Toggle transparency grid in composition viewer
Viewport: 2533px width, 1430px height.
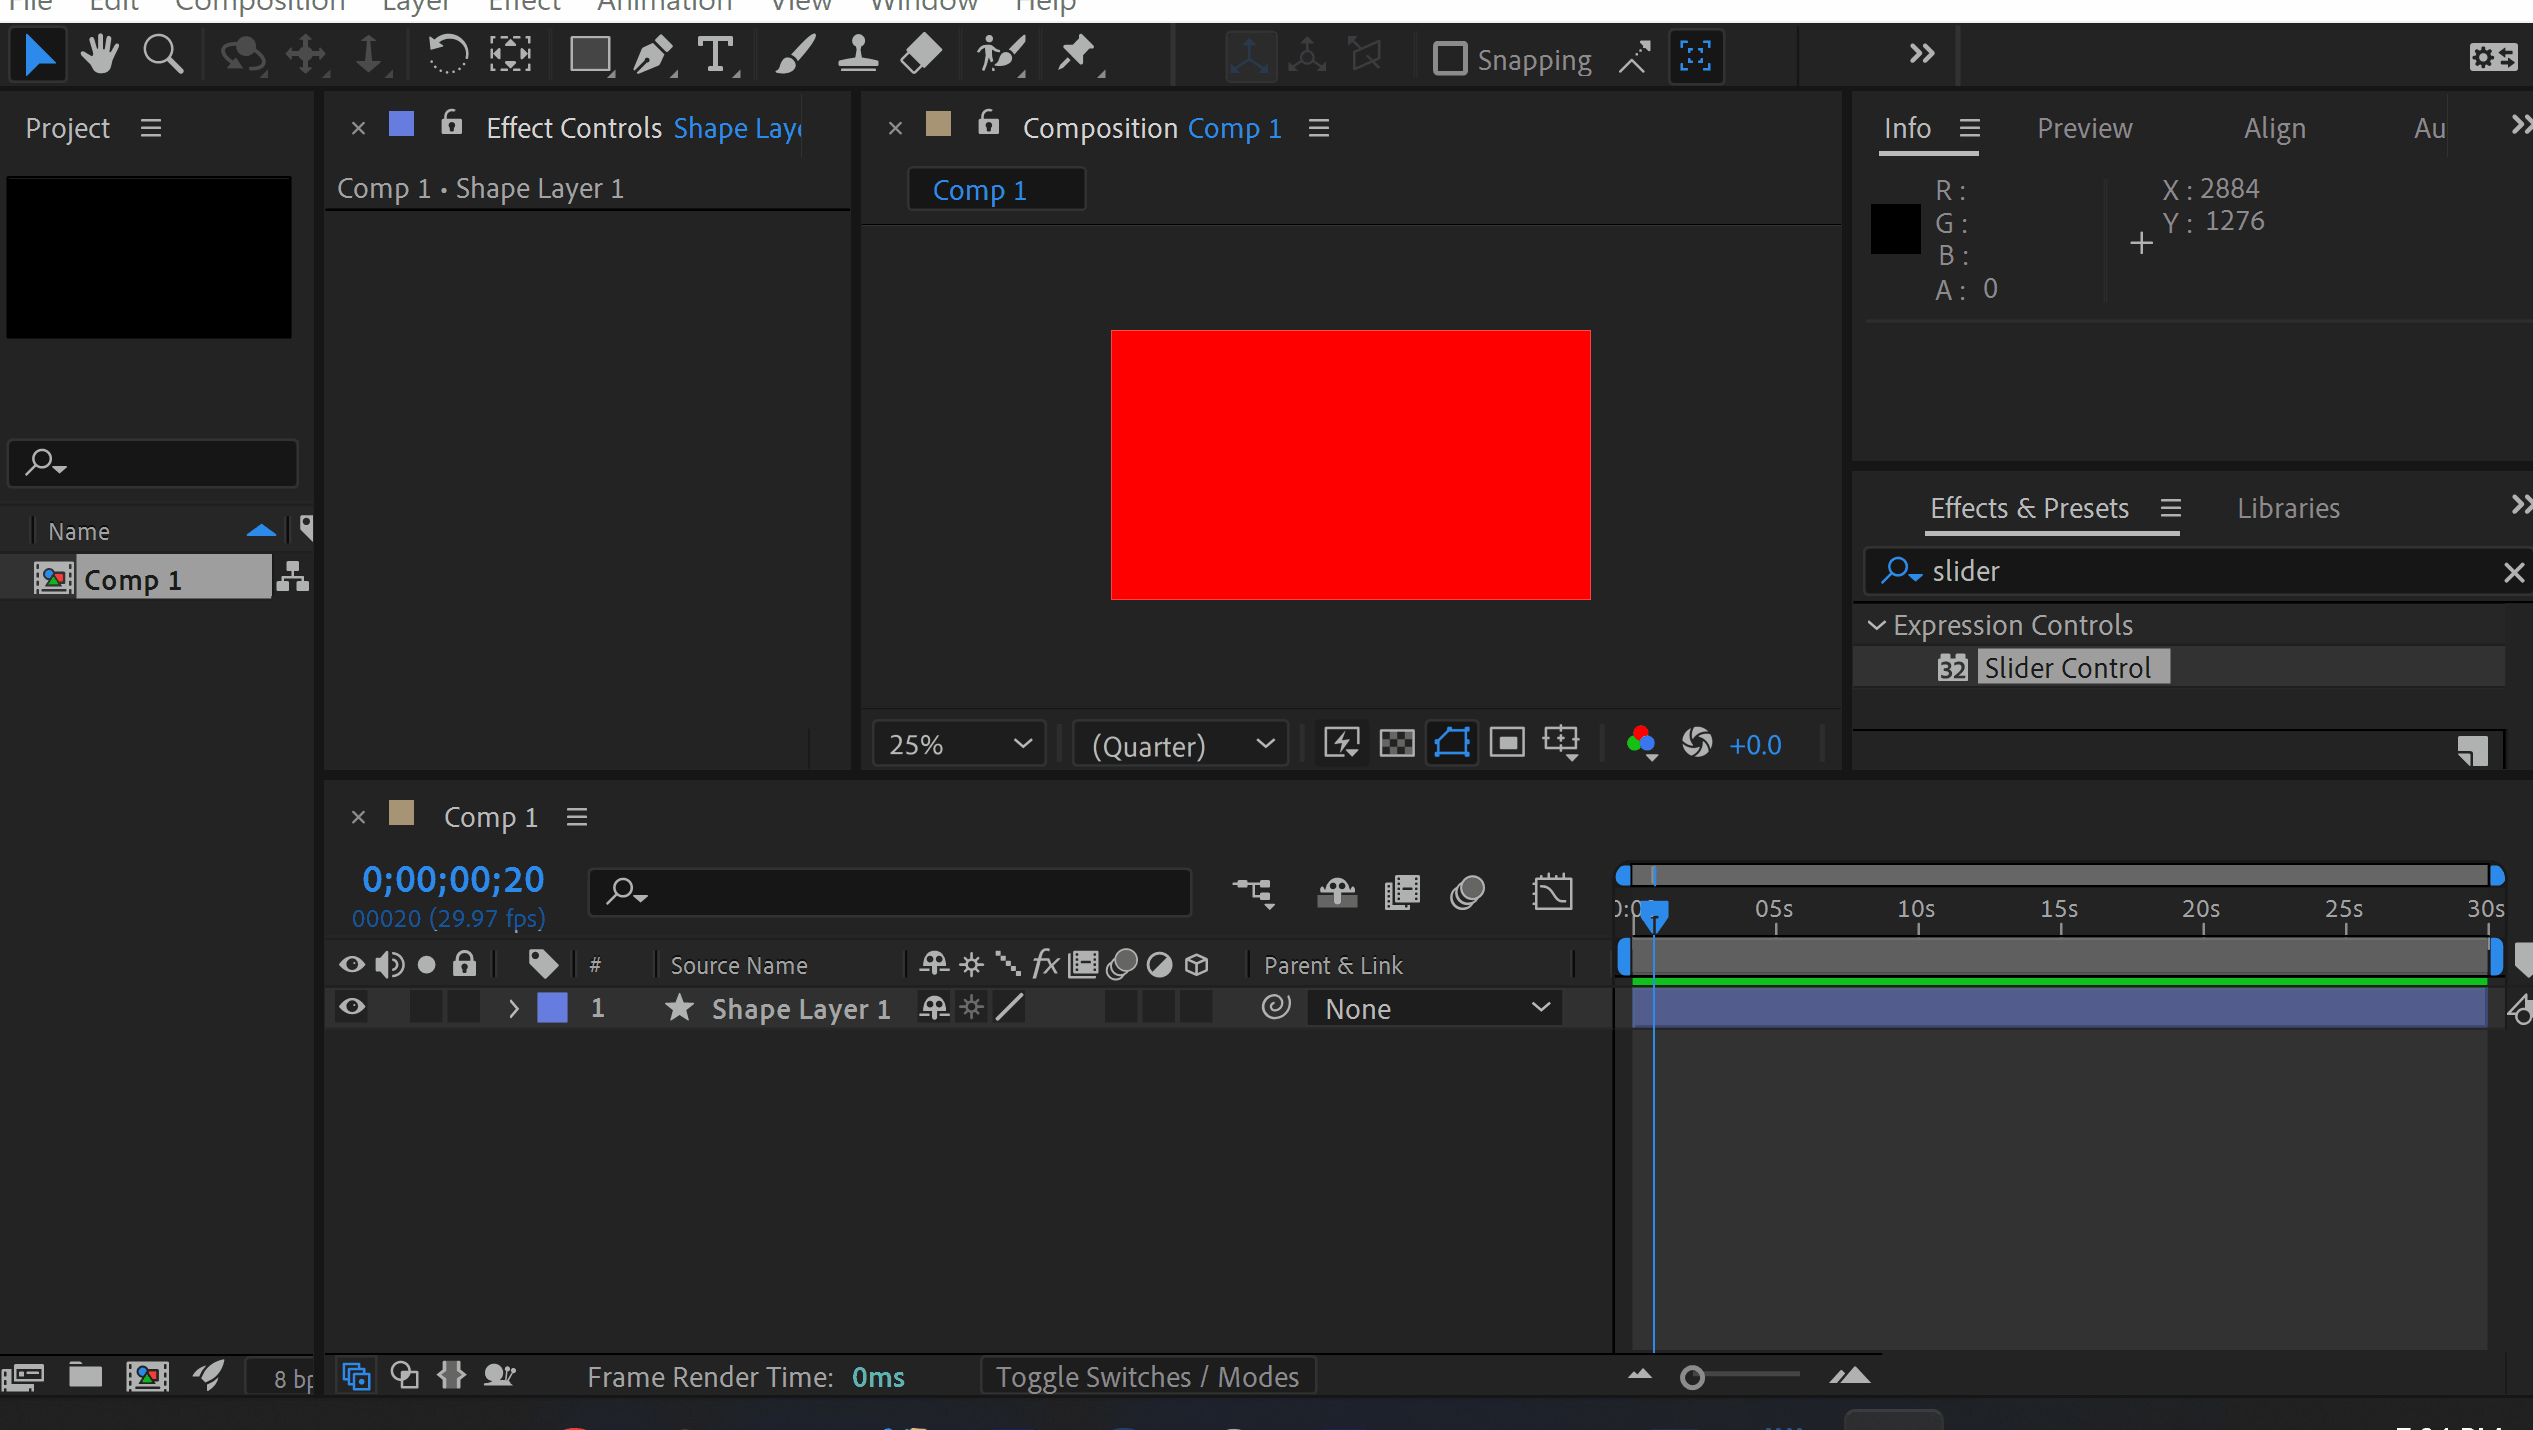tap(1396, 743)
